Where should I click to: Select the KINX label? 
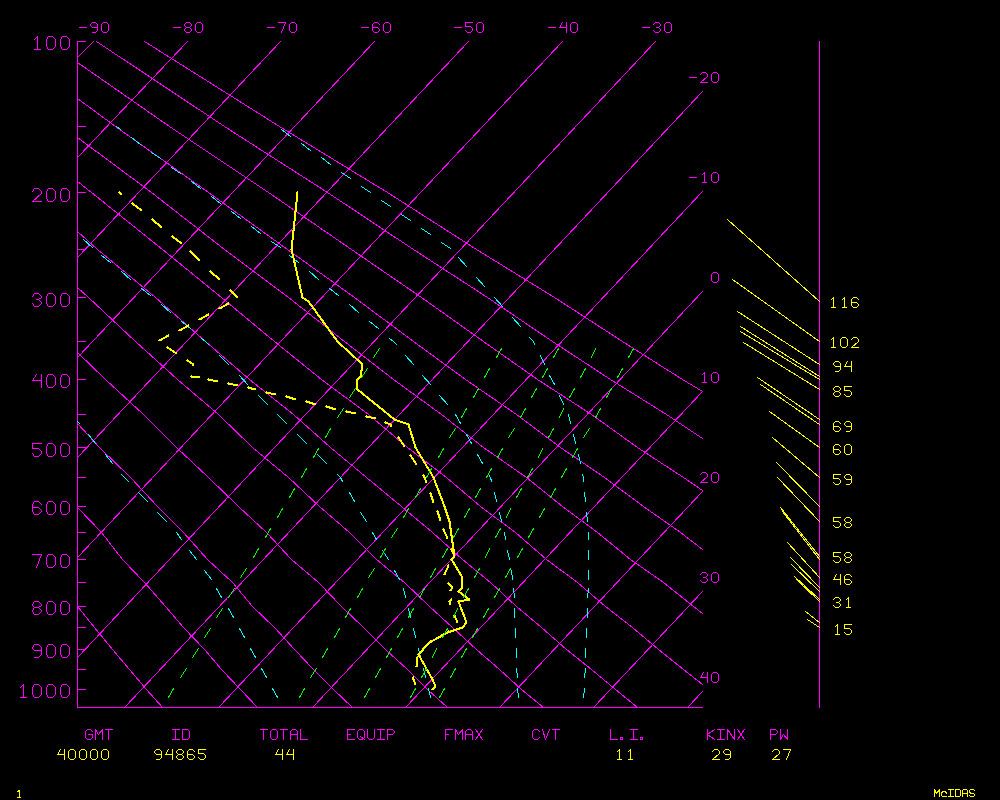click(x=725, y=735)
